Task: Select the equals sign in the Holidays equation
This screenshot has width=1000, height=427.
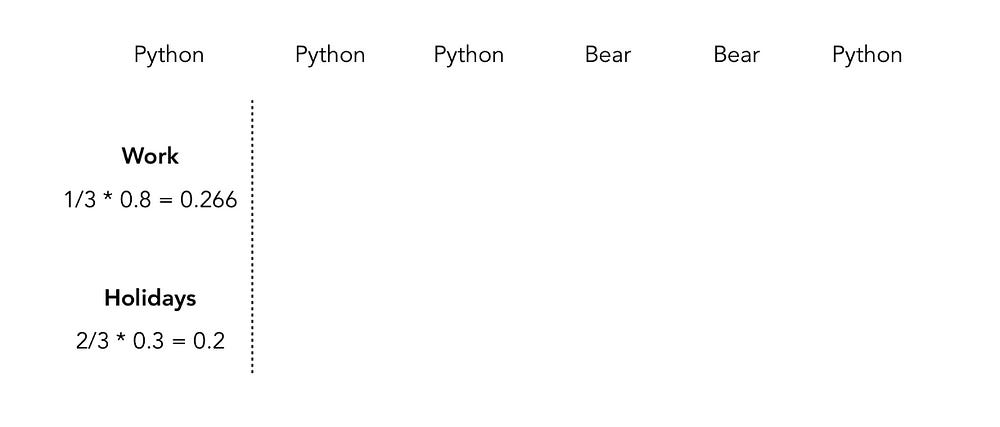Action: (179, 342)
